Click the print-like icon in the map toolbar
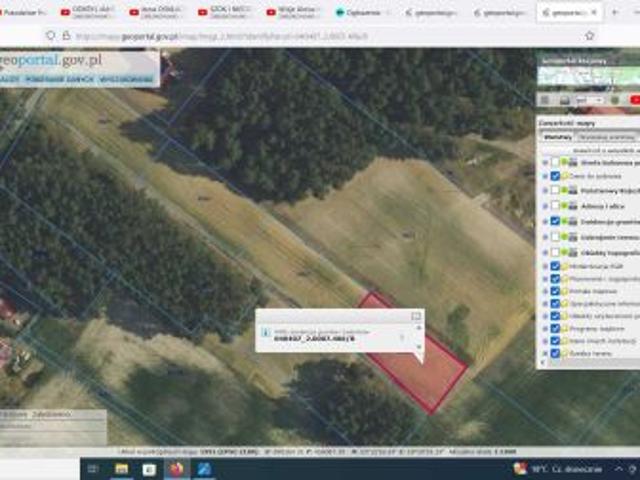The width and height of the screenshot is (640, 480). [564, 100]
